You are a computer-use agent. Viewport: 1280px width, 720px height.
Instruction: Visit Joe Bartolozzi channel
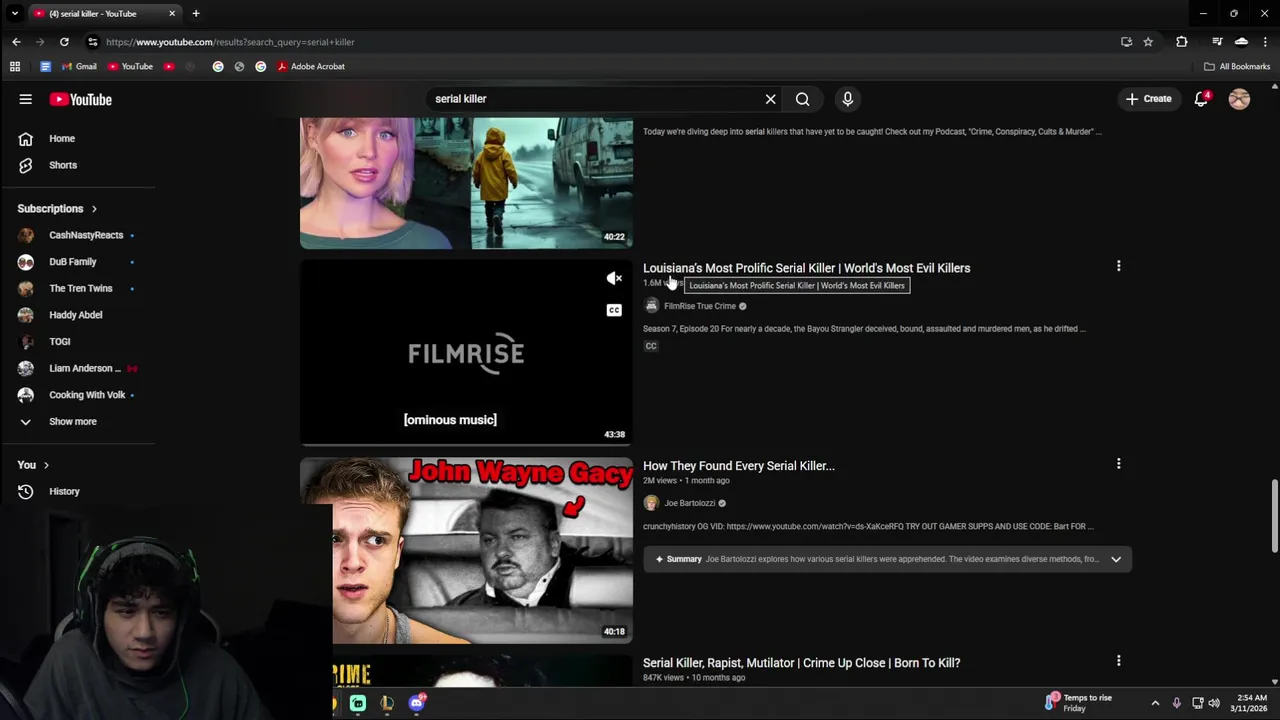tap(689, 503)
